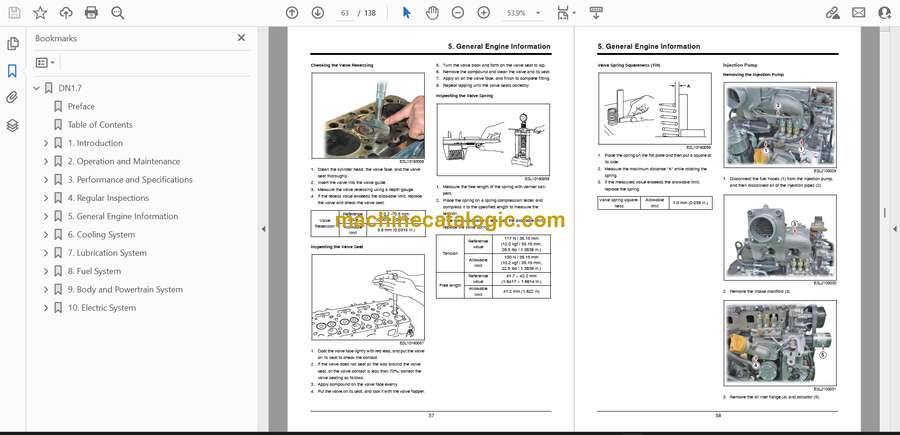Zoom out with the minus icon
The height and width of the screenshot is (435, 900).
(457, 13)
